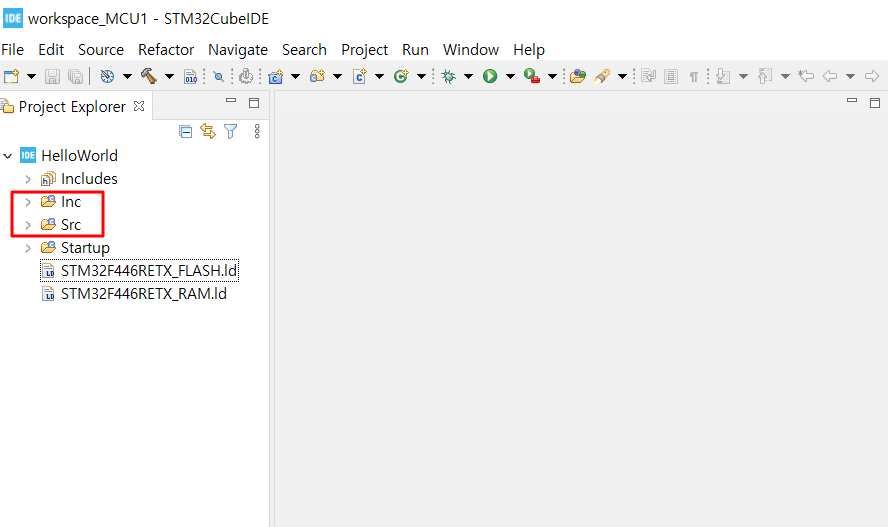Toggle Link with Editor in Project Explorer
888x527 pixels.
pyautogui.click(x=208, y=132)
